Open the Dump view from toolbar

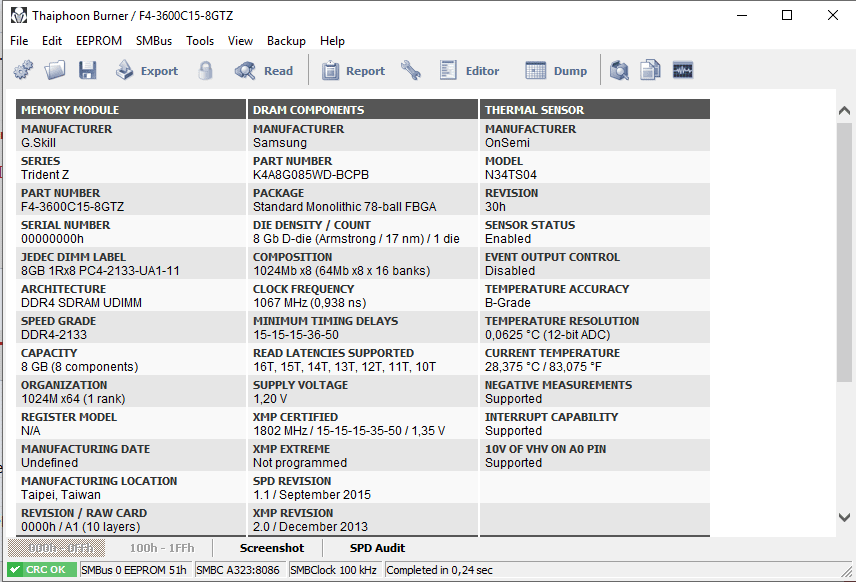point(556,70)
